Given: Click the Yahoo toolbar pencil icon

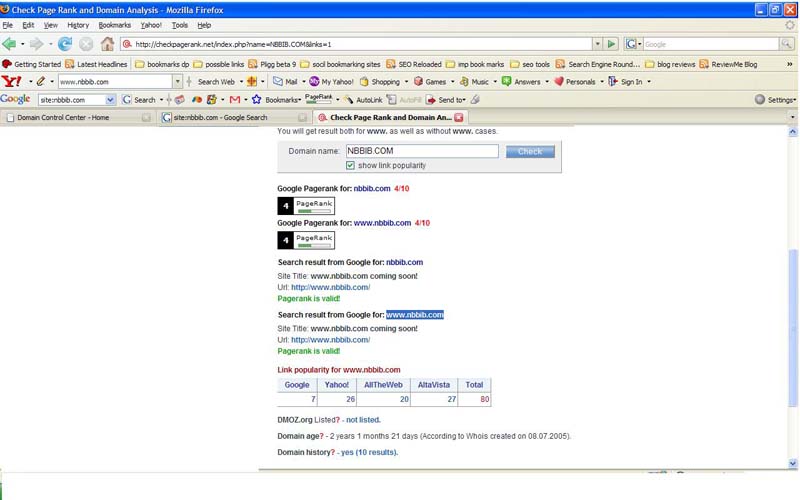Looking at the screenshot, I should [x=40, y=82].
